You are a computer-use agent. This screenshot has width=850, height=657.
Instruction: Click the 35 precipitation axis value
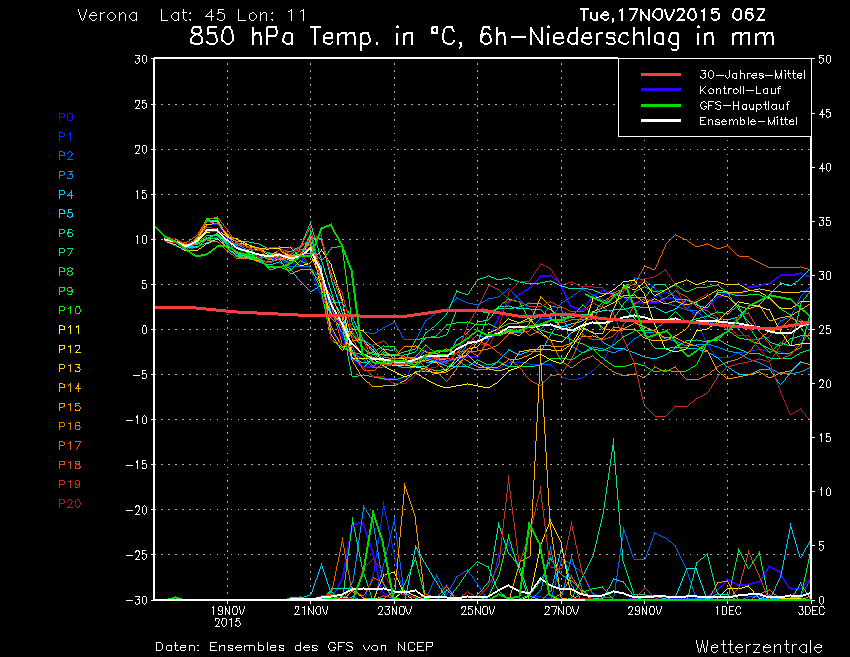point(825,222)
